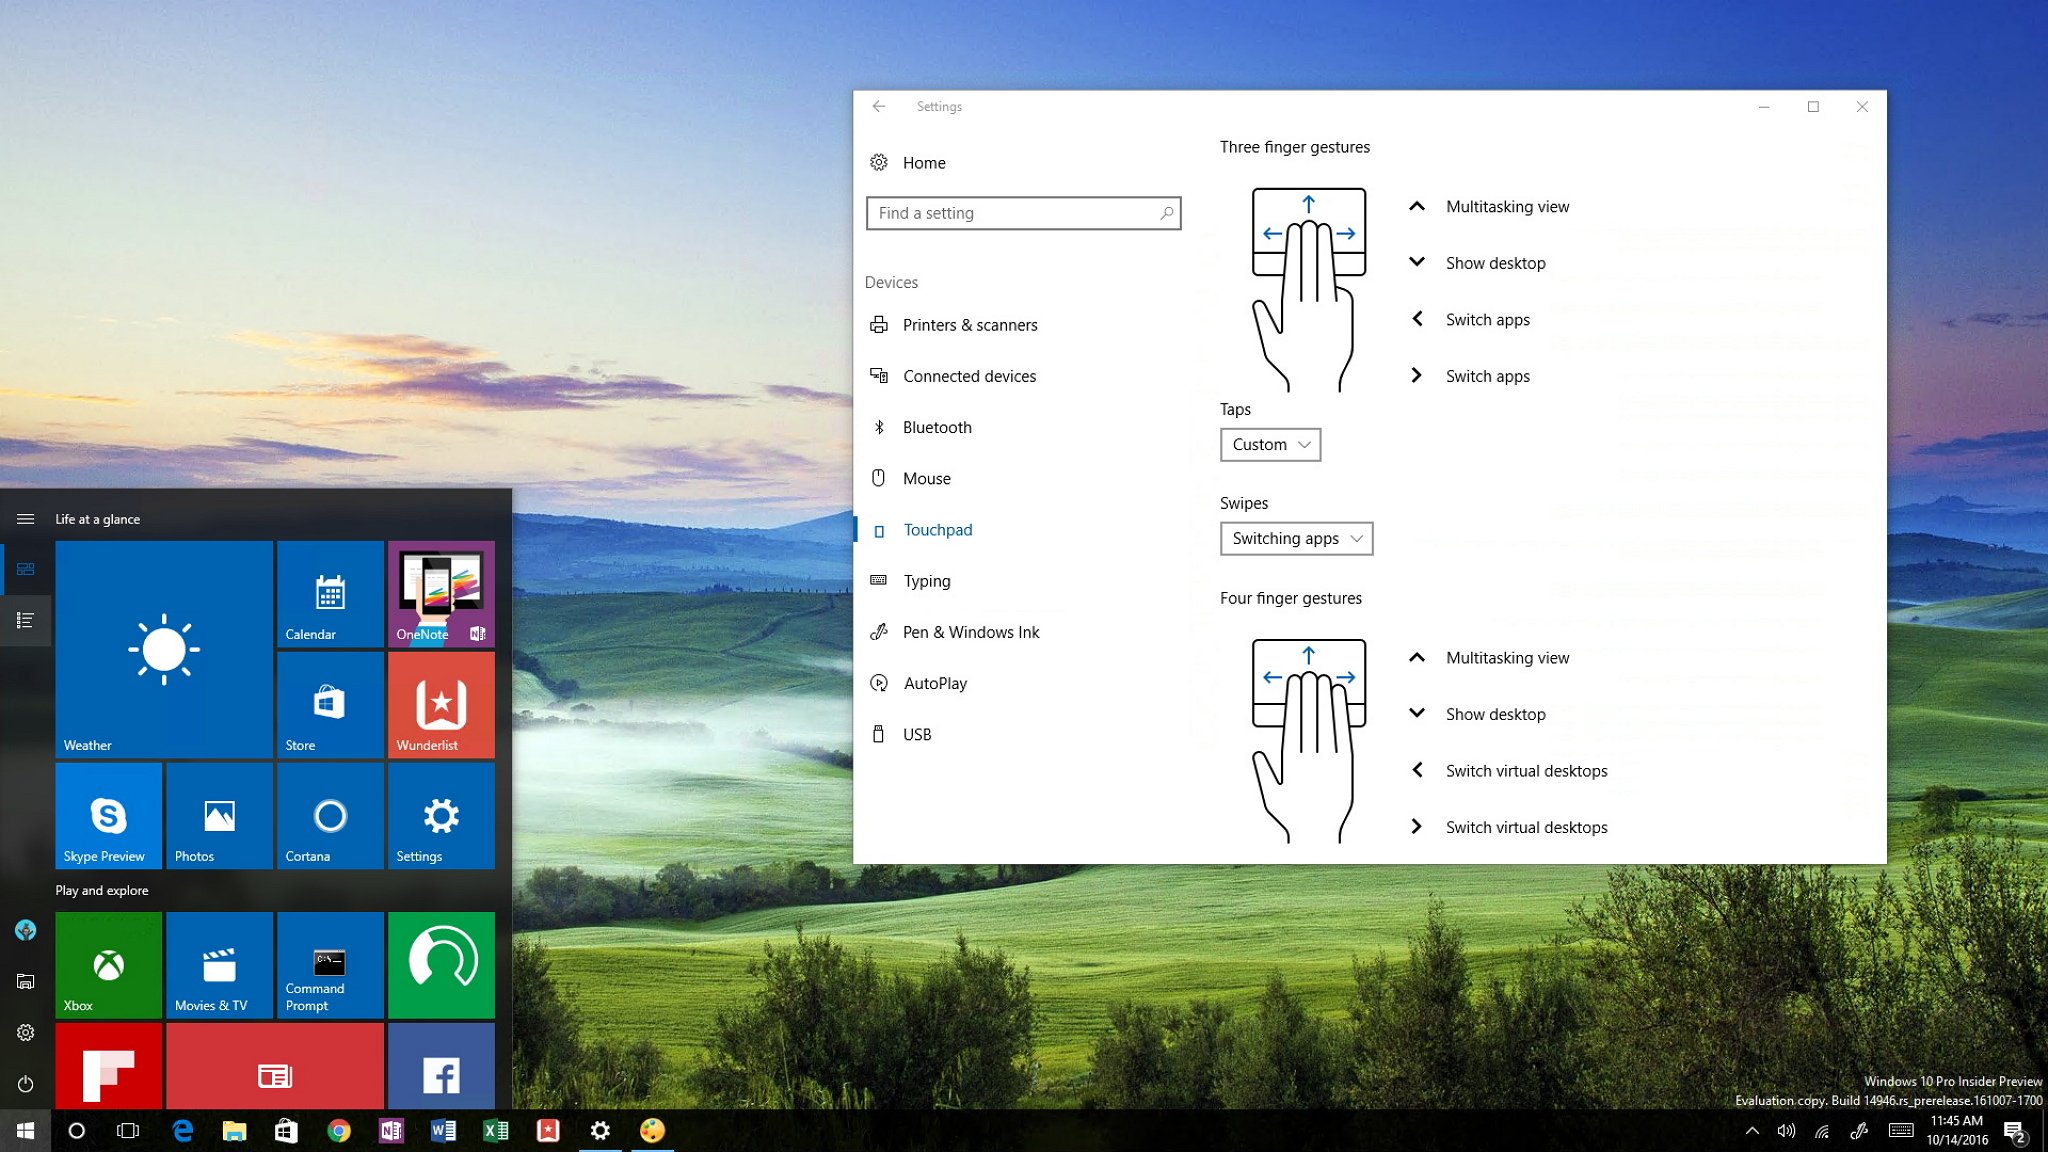This screenshot has width=2048, height=1152.
Task: Switch to the All apps list view
Action: click(25, 620)
